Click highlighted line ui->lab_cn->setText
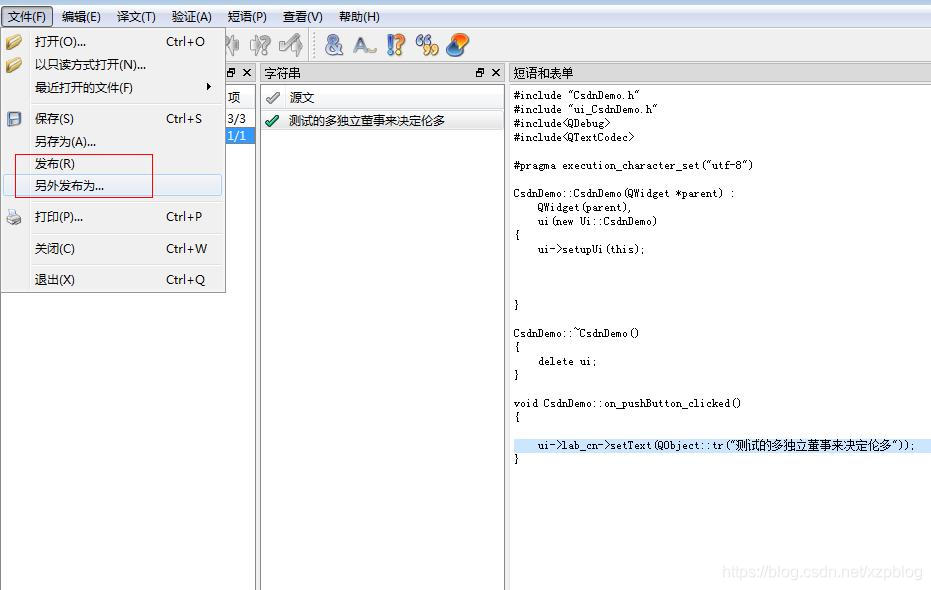The height and width of the screenshot is (590, 931). tap(722, 445)
